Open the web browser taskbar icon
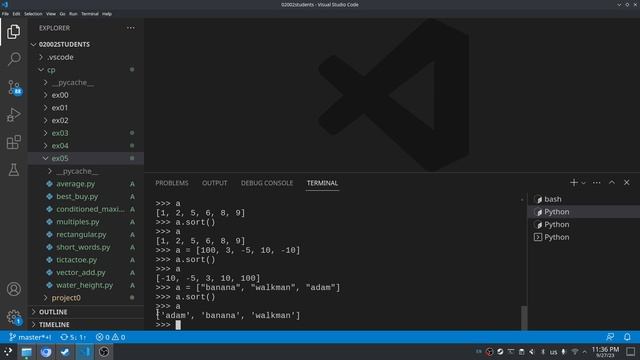The width and height of the screenshot is (640, 360). tap(46, 351)
